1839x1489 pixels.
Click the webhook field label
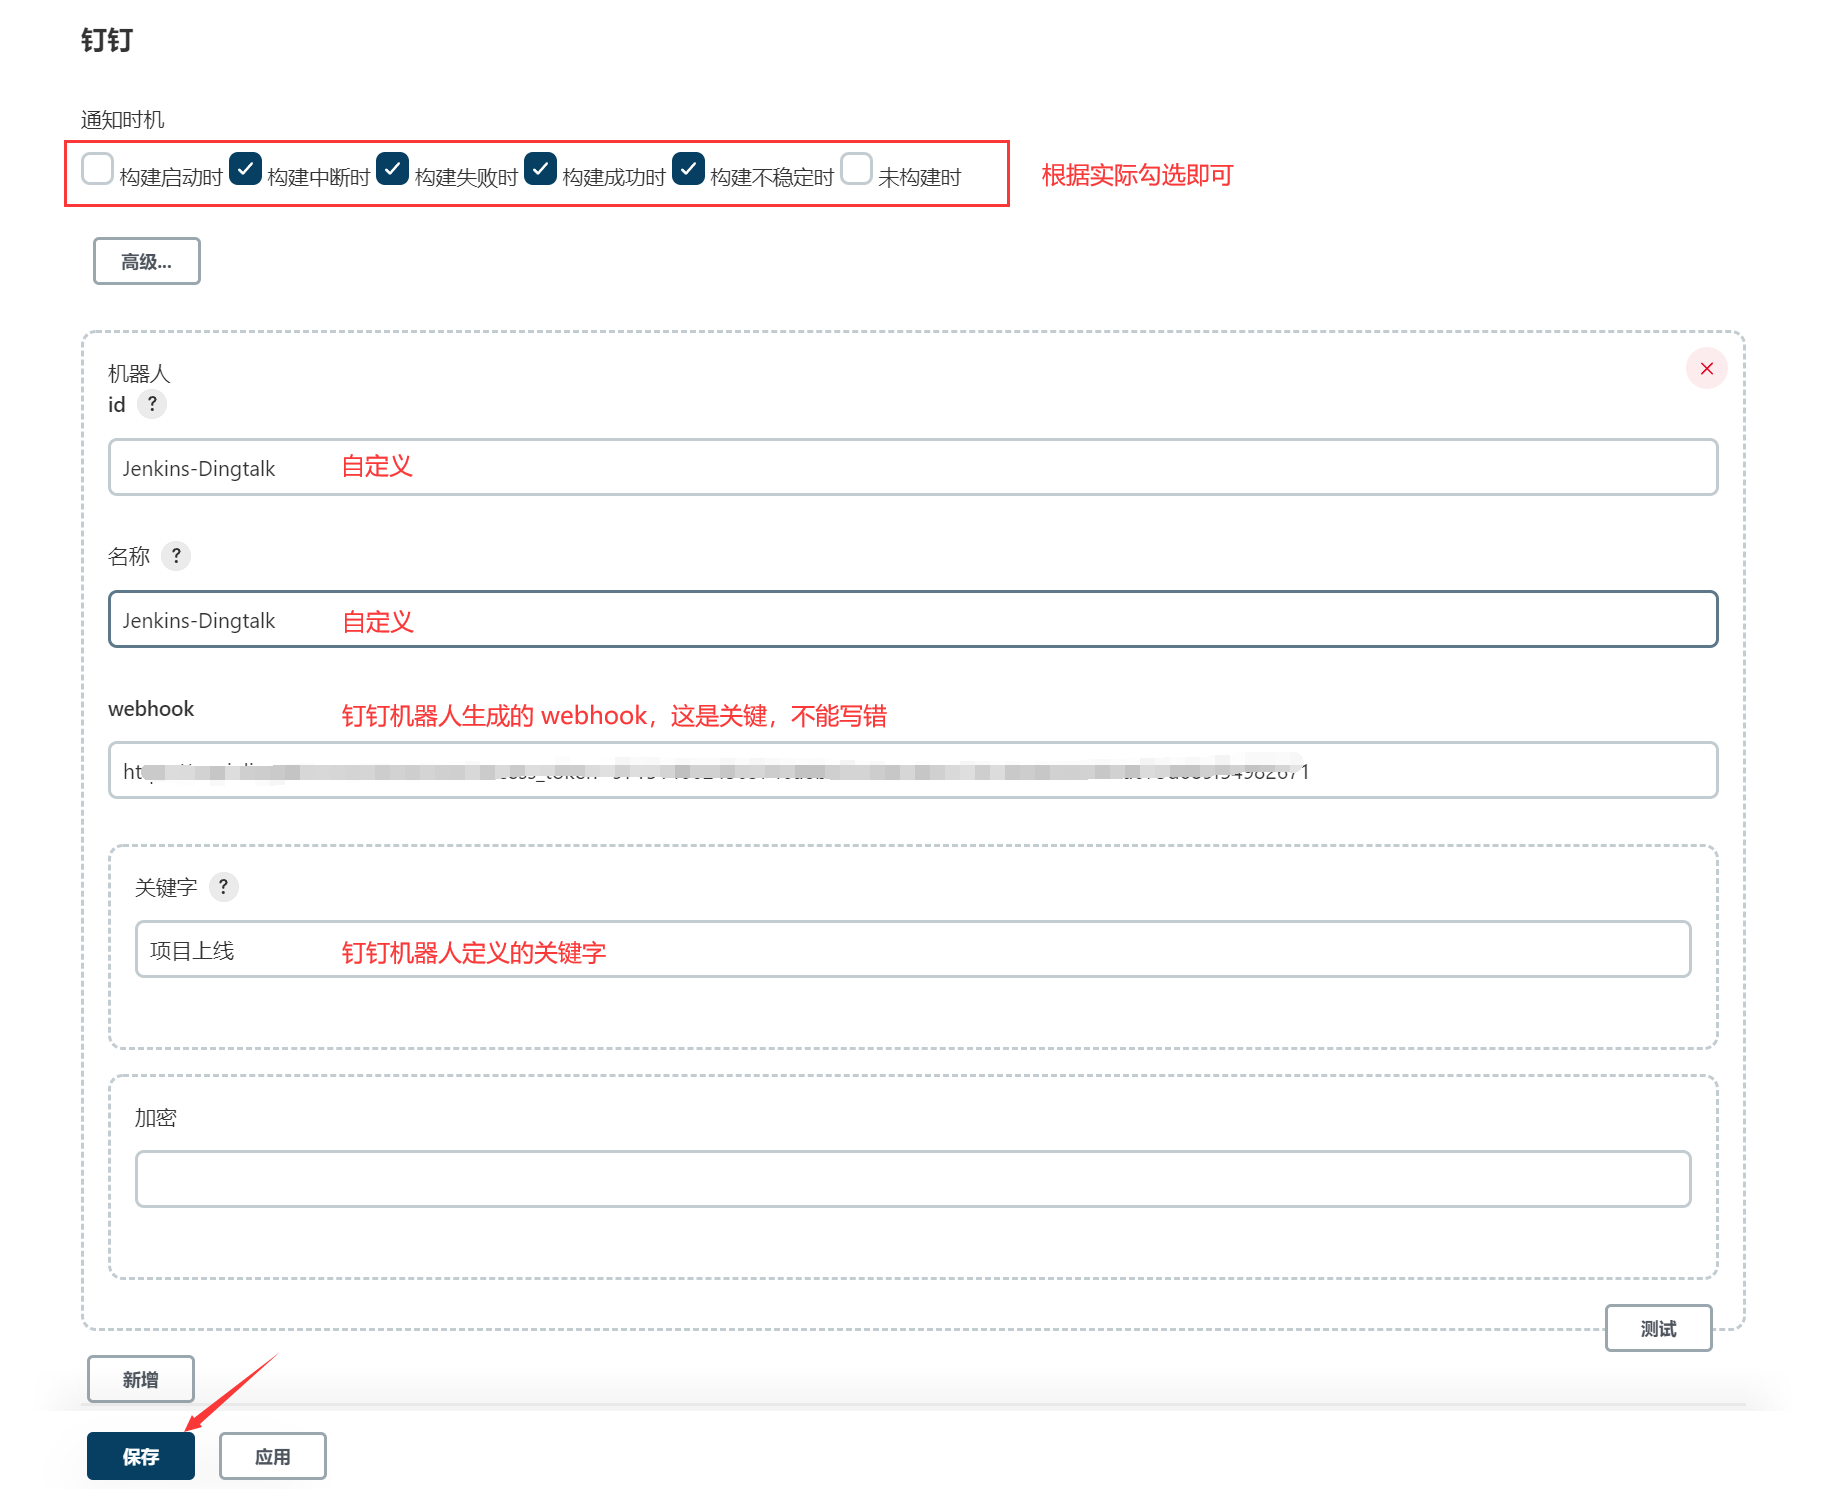[x=151, y=708]
